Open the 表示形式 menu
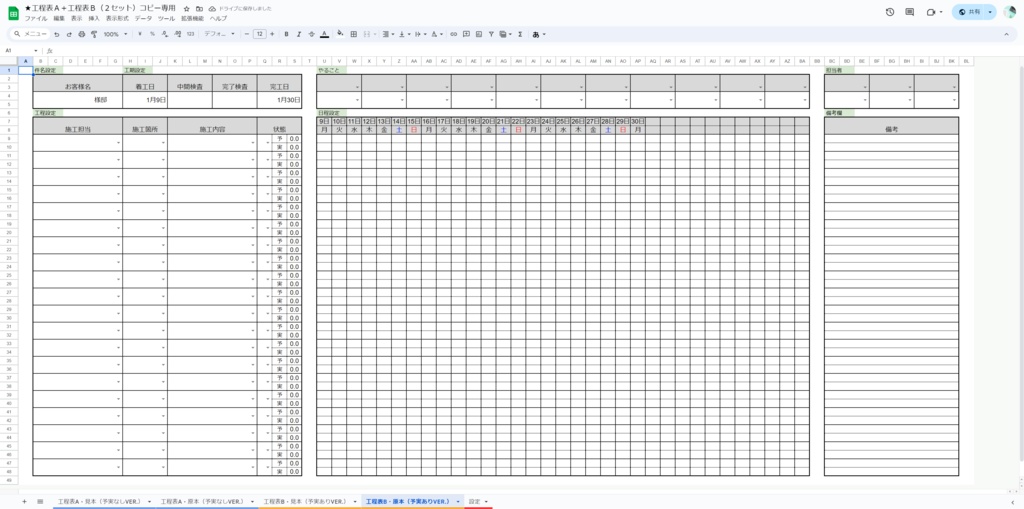 coord(117,19)
